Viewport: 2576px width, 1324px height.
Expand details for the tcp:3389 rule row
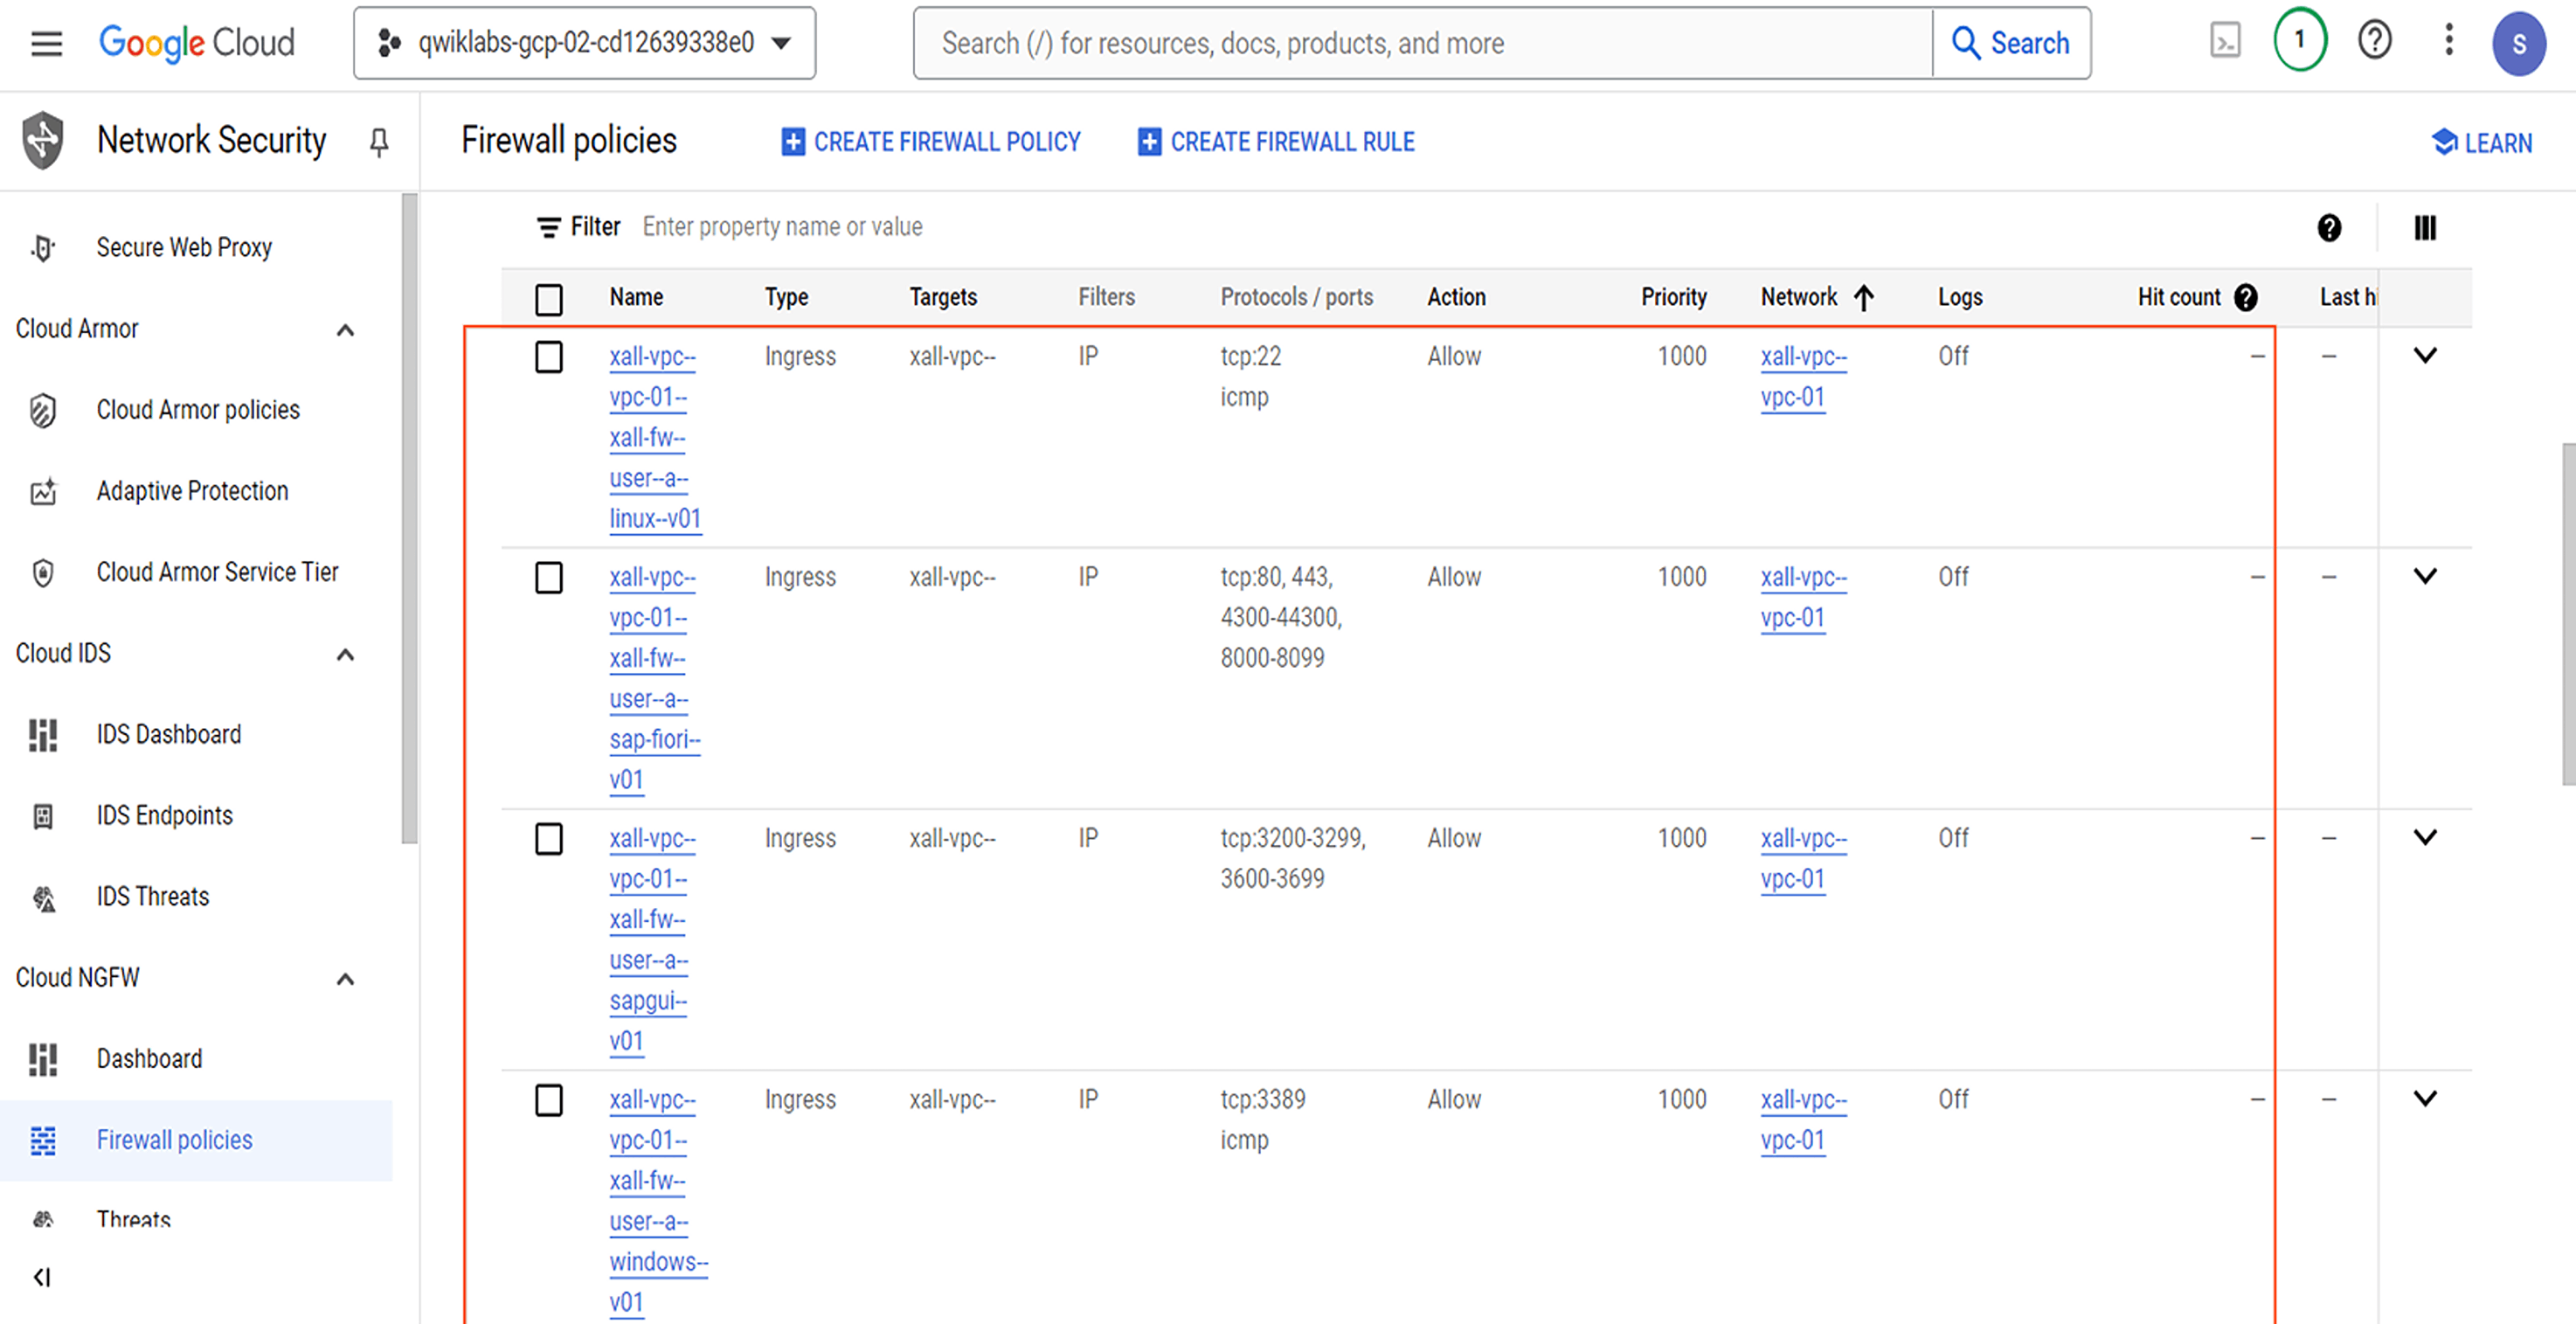coord(2425,1098)
